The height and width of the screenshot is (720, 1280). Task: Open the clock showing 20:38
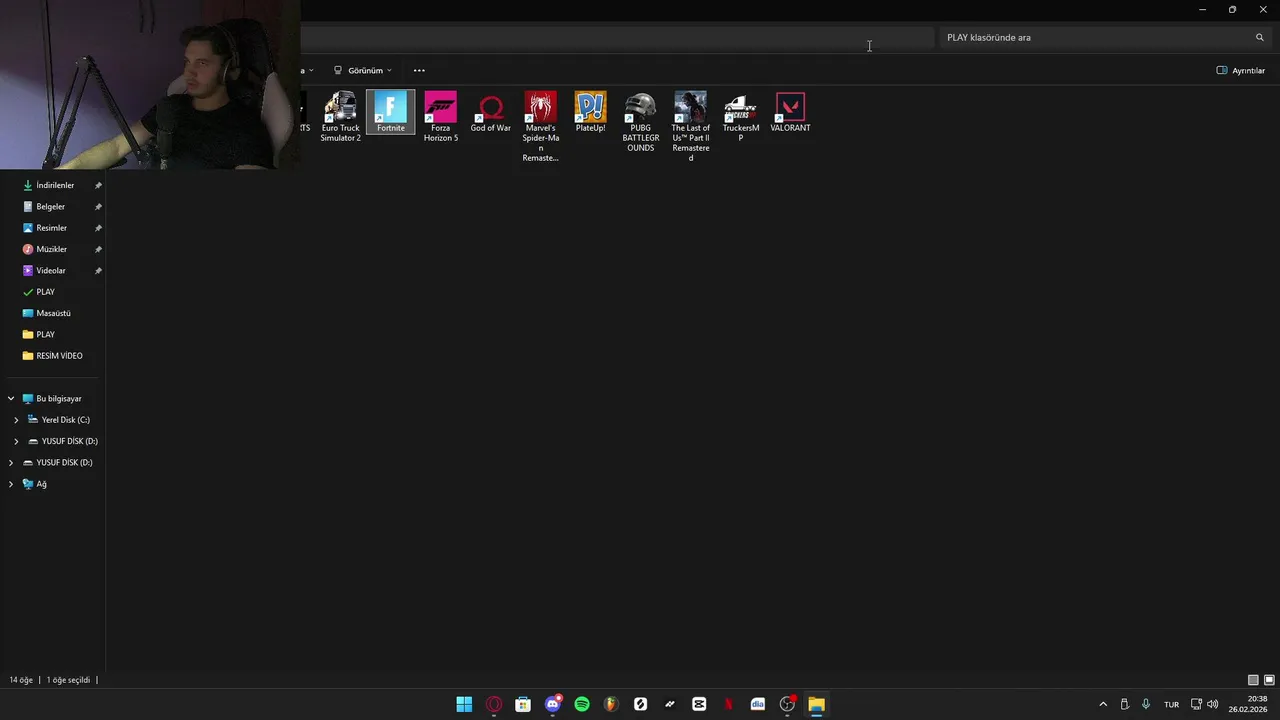(x=1248, y=704)
